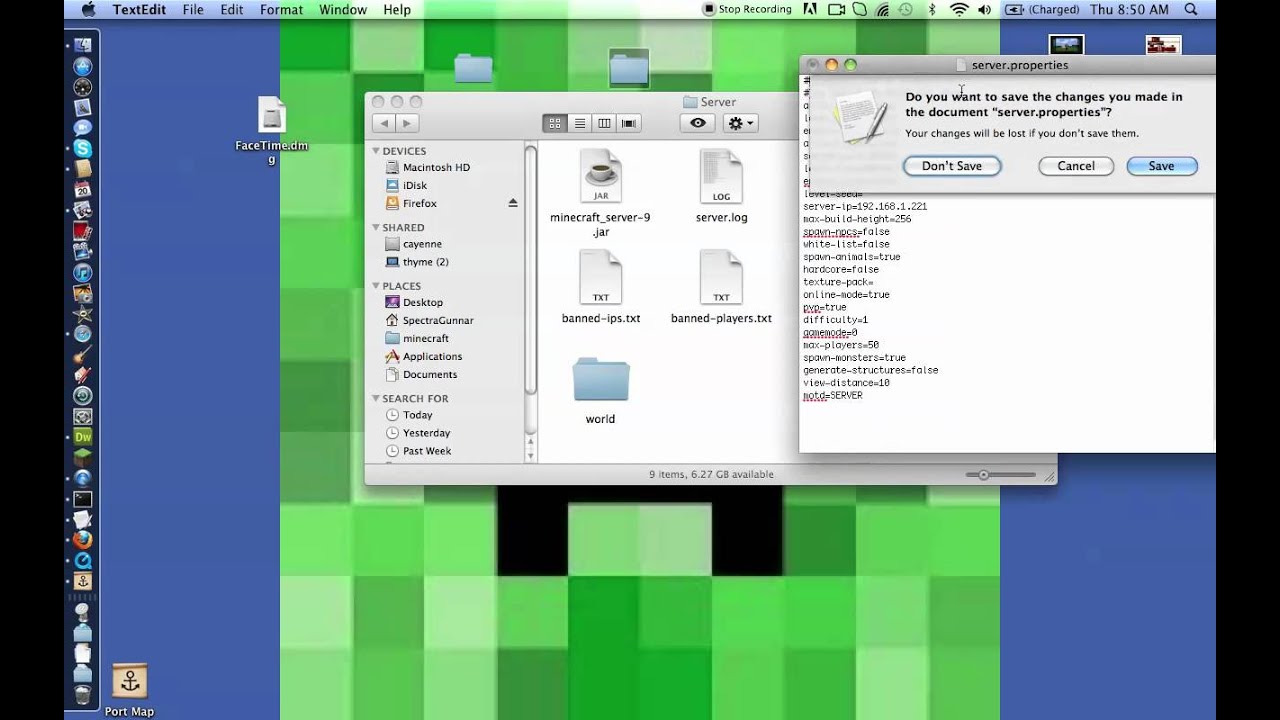1280x720 pixels.
Task: Click the Bluetooth menu bar icon
Action: tap(932, 9)
